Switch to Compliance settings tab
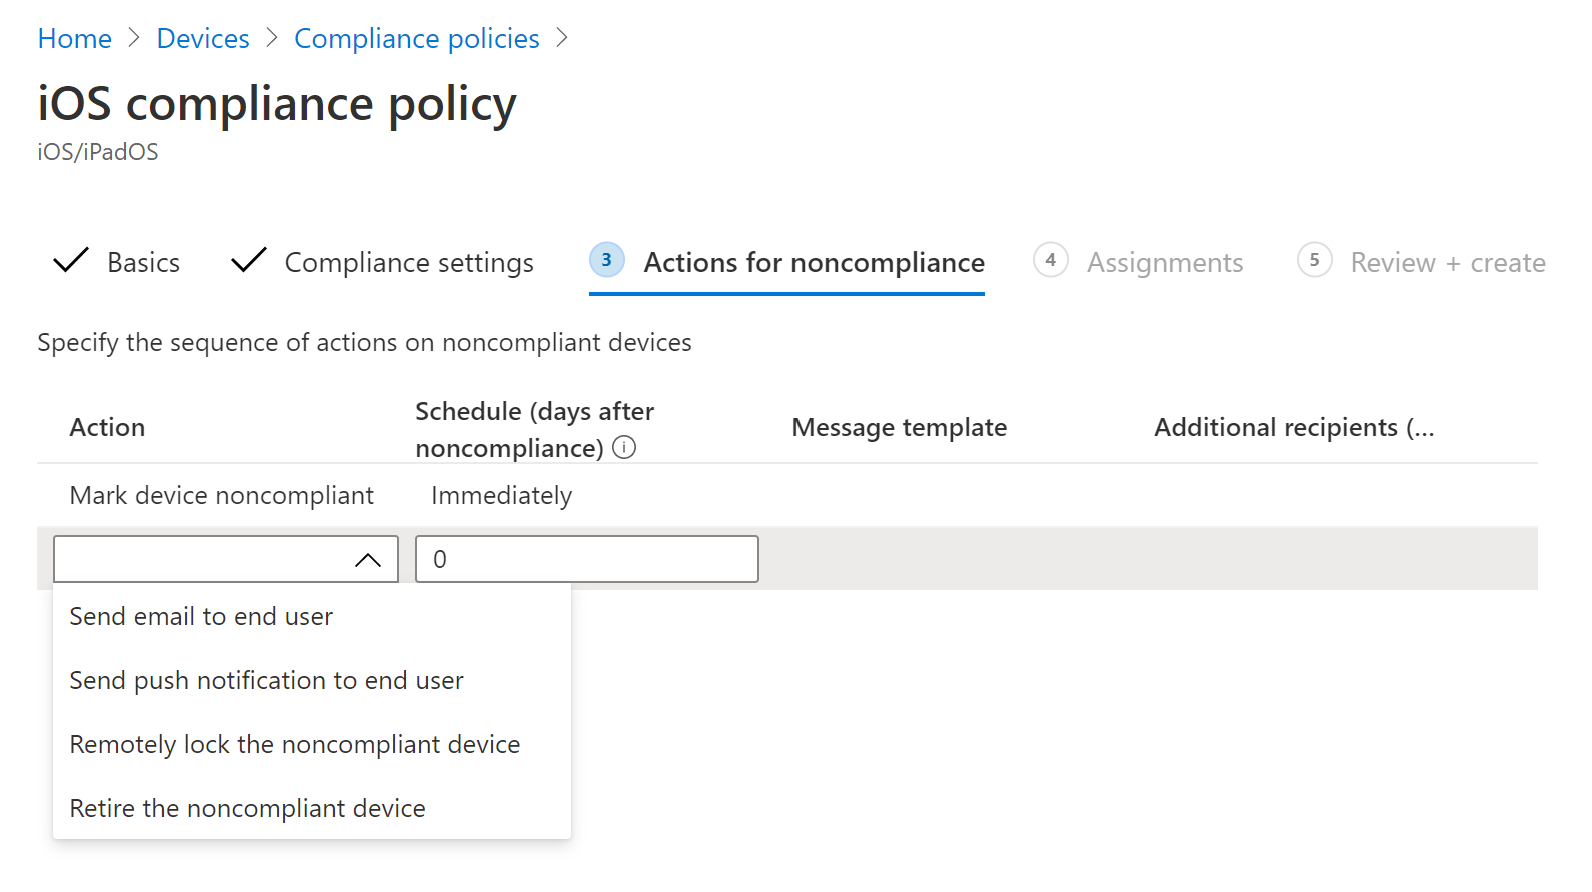This screenshot has height=892, width=1592. (x=409, y=263)
